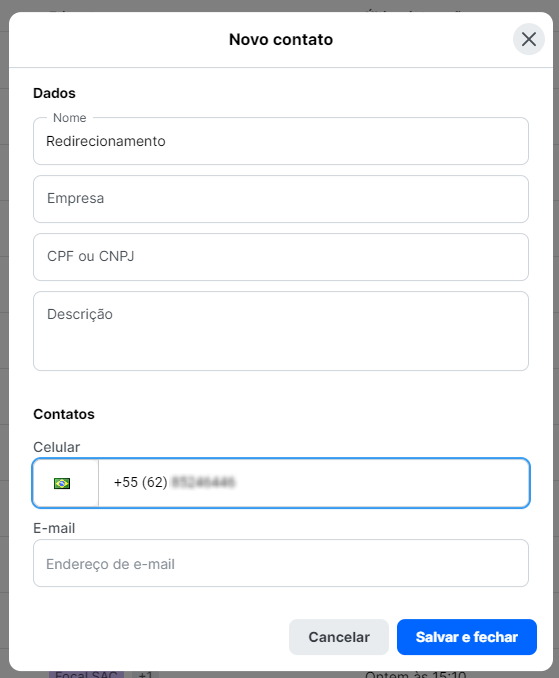This screenshot has height=678, width=559.
Task: Click the Novo contato dialog title
Action: 281,39
